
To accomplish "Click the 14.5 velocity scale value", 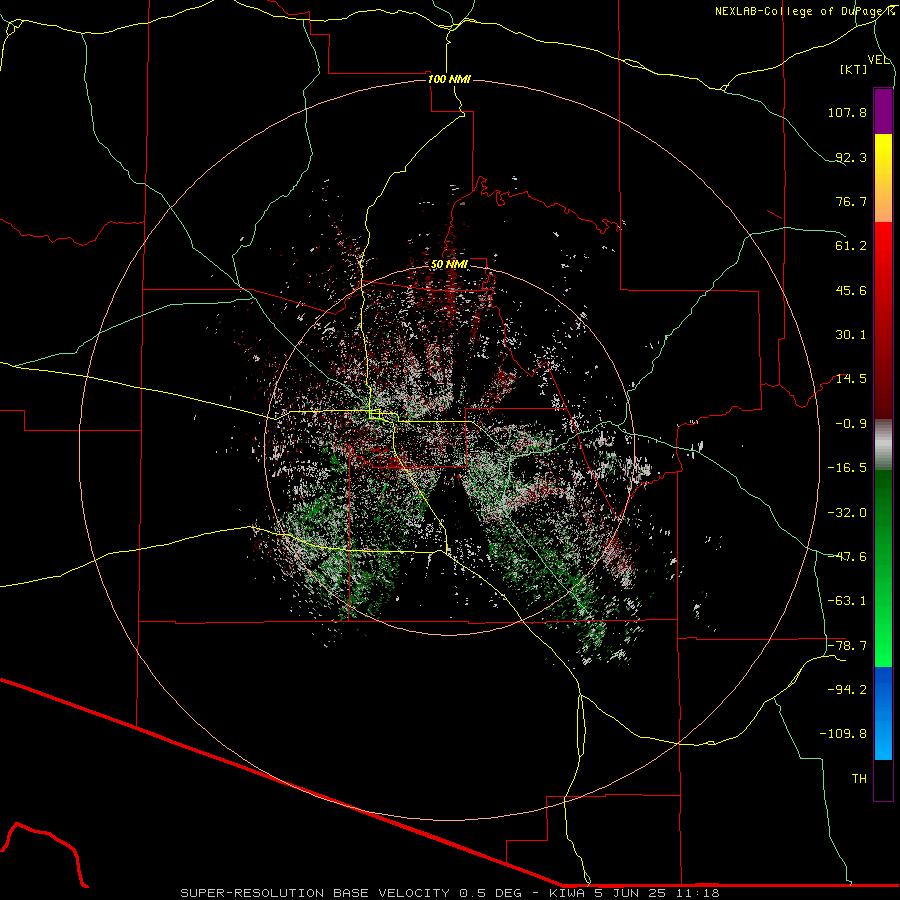I will pyautogui.click(x=851, y=379).
